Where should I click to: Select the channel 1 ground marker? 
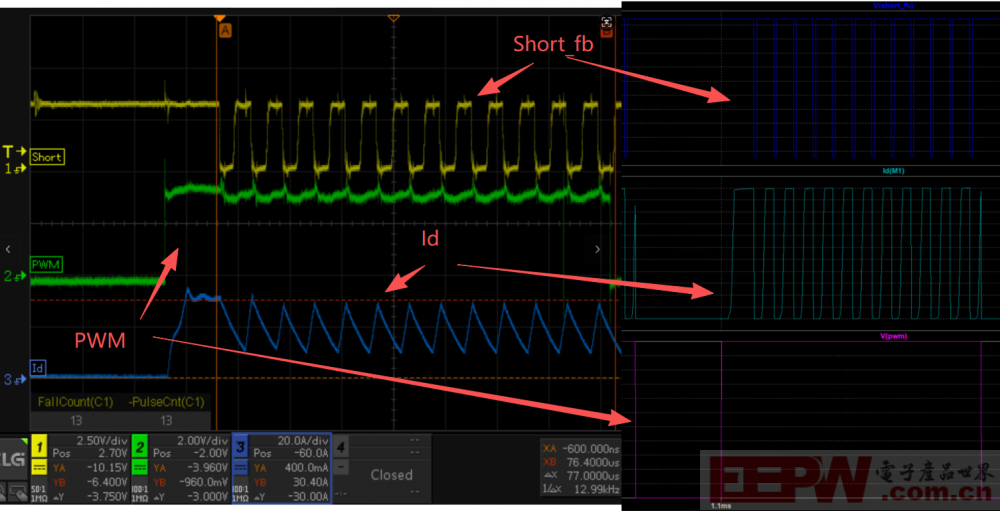(x=10, y=169)
